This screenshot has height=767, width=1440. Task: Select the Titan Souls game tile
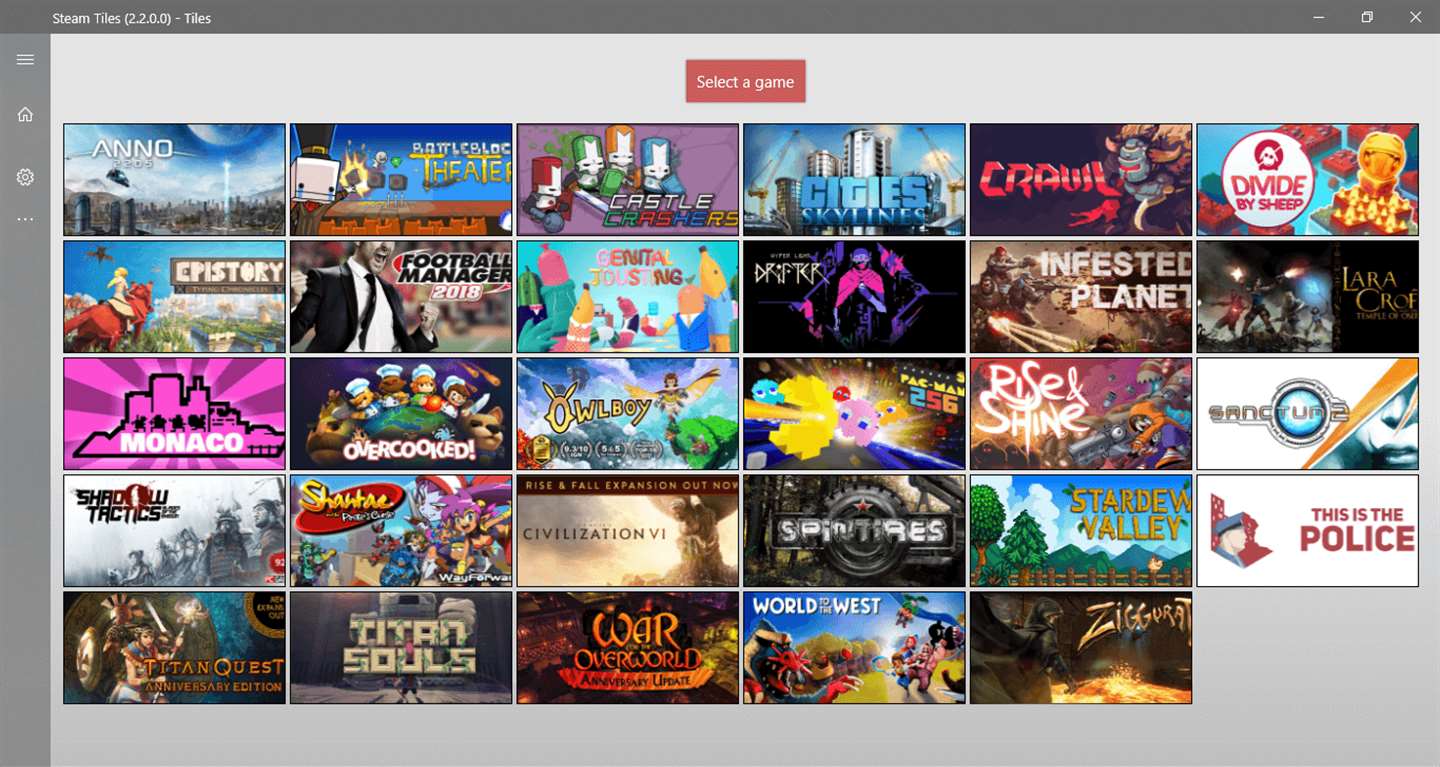point(401,648)
